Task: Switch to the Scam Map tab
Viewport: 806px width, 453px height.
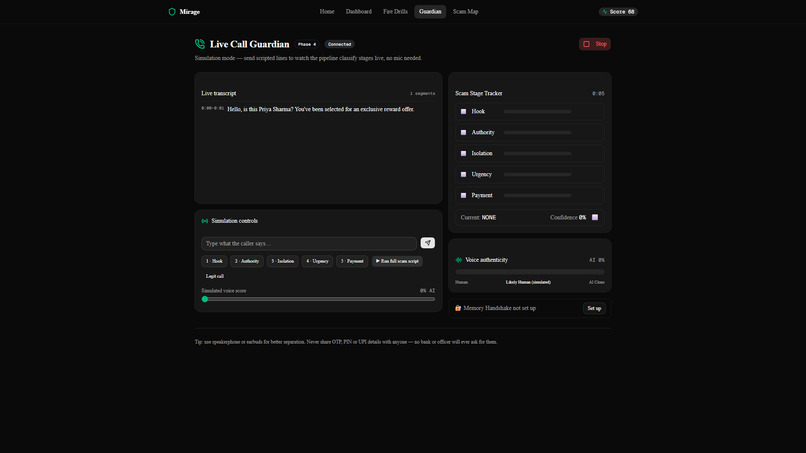Action: point(466,11)
